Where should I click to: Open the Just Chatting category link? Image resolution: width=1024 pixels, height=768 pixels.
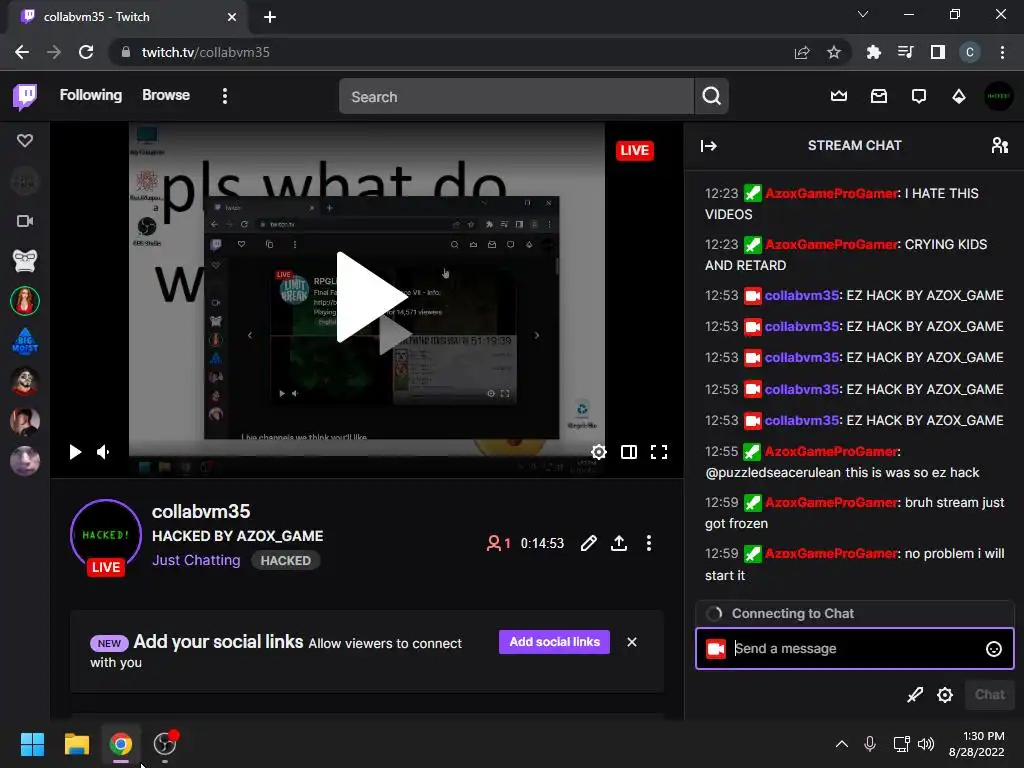pyautogui.click(x=196, y=560)
